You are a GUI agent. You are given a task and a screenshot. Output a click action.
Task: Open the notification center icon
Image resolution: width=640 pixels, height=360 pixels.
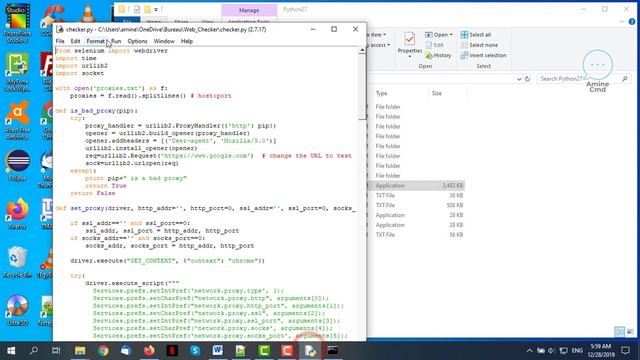(626, 351)
